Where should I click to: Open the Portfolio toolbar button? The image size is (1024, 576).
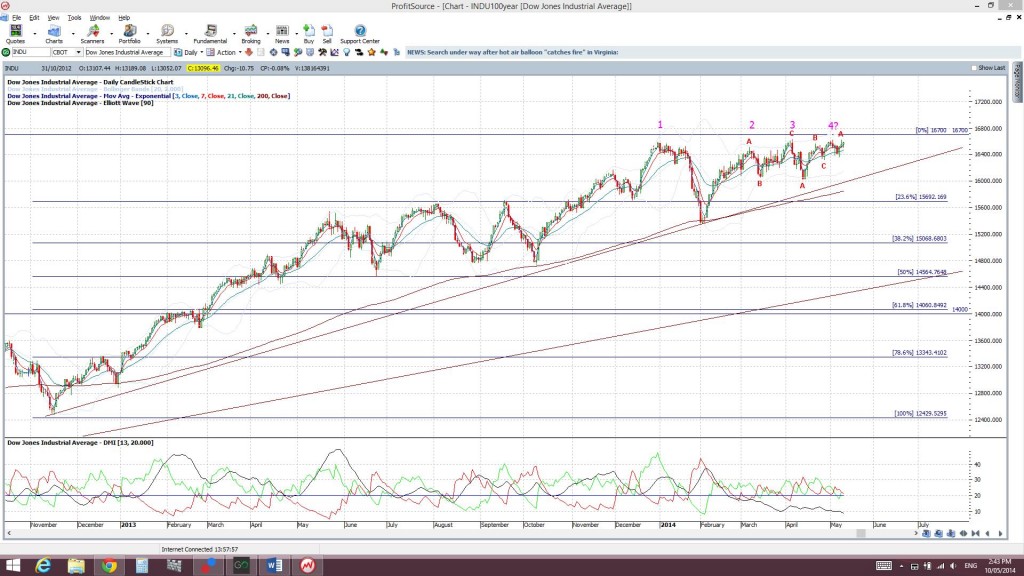click(x=129, y=34)
